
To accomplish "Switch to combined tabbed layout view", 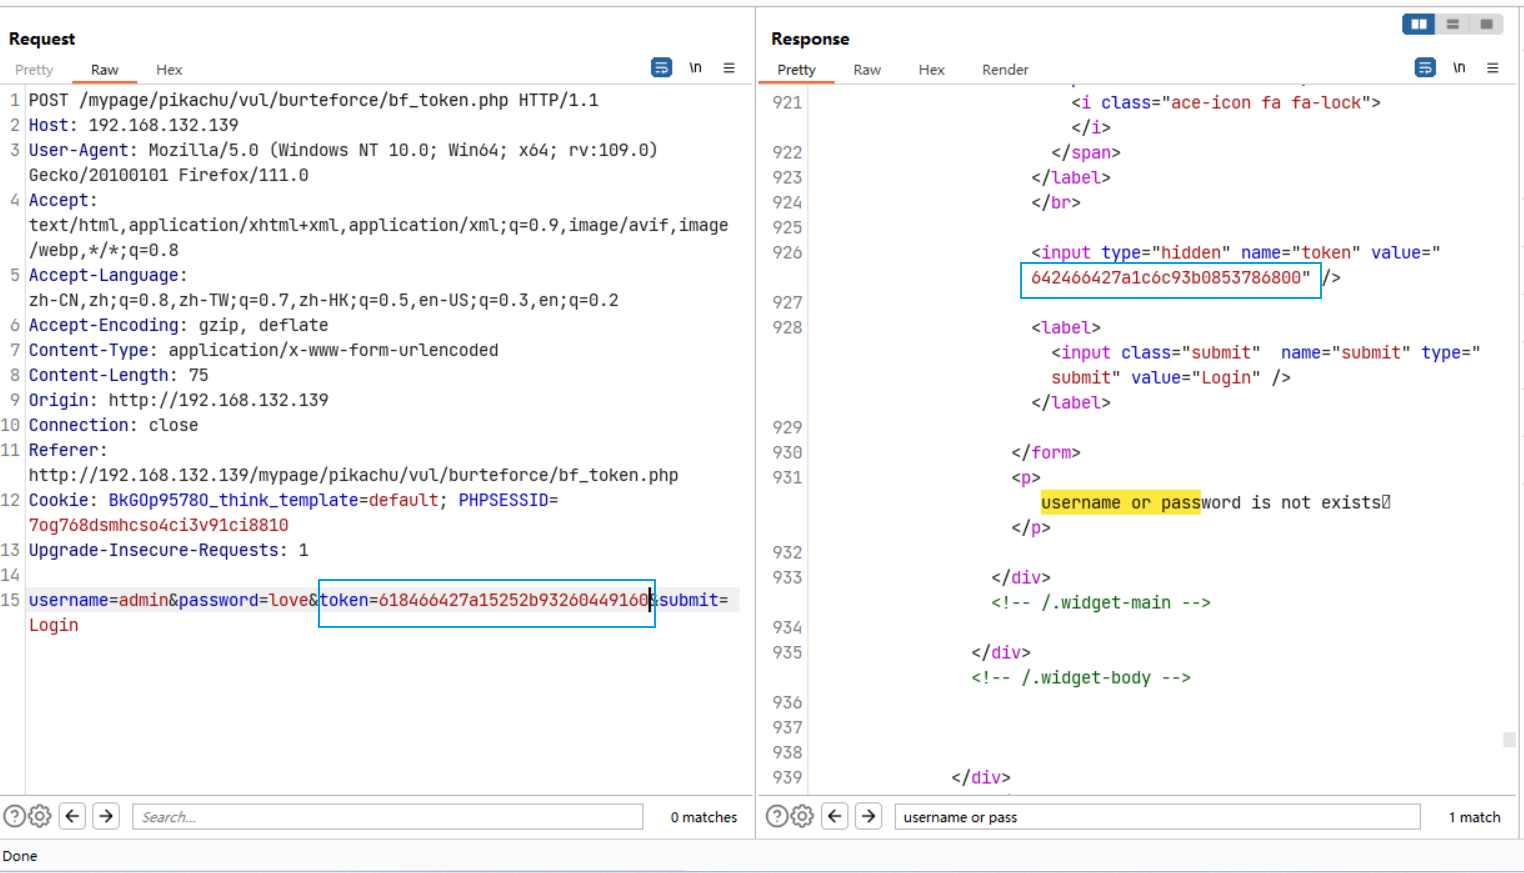I will pyautogui.click(x=1487, y=24).
